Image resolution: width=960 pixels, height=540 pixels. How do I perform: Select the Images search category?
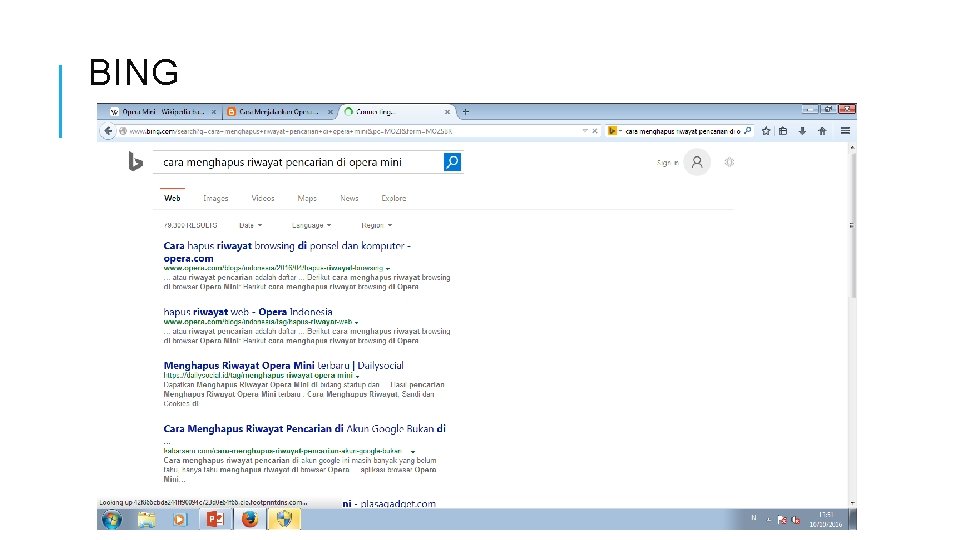click(x=216, y=198)
